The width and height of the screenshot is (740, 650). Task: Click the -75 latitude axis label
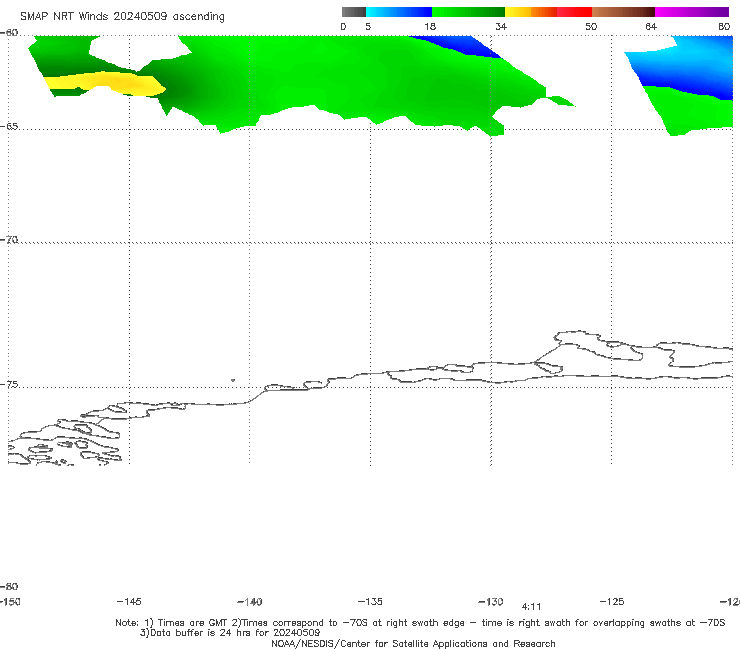pyautogui.click(x=9, y=385)
